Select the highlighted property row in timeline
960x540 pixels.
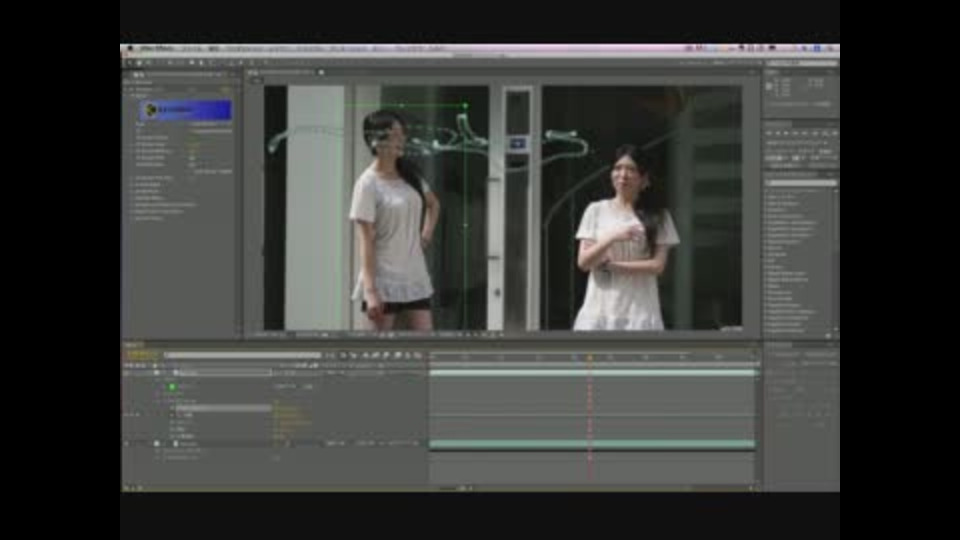[224, 408]
